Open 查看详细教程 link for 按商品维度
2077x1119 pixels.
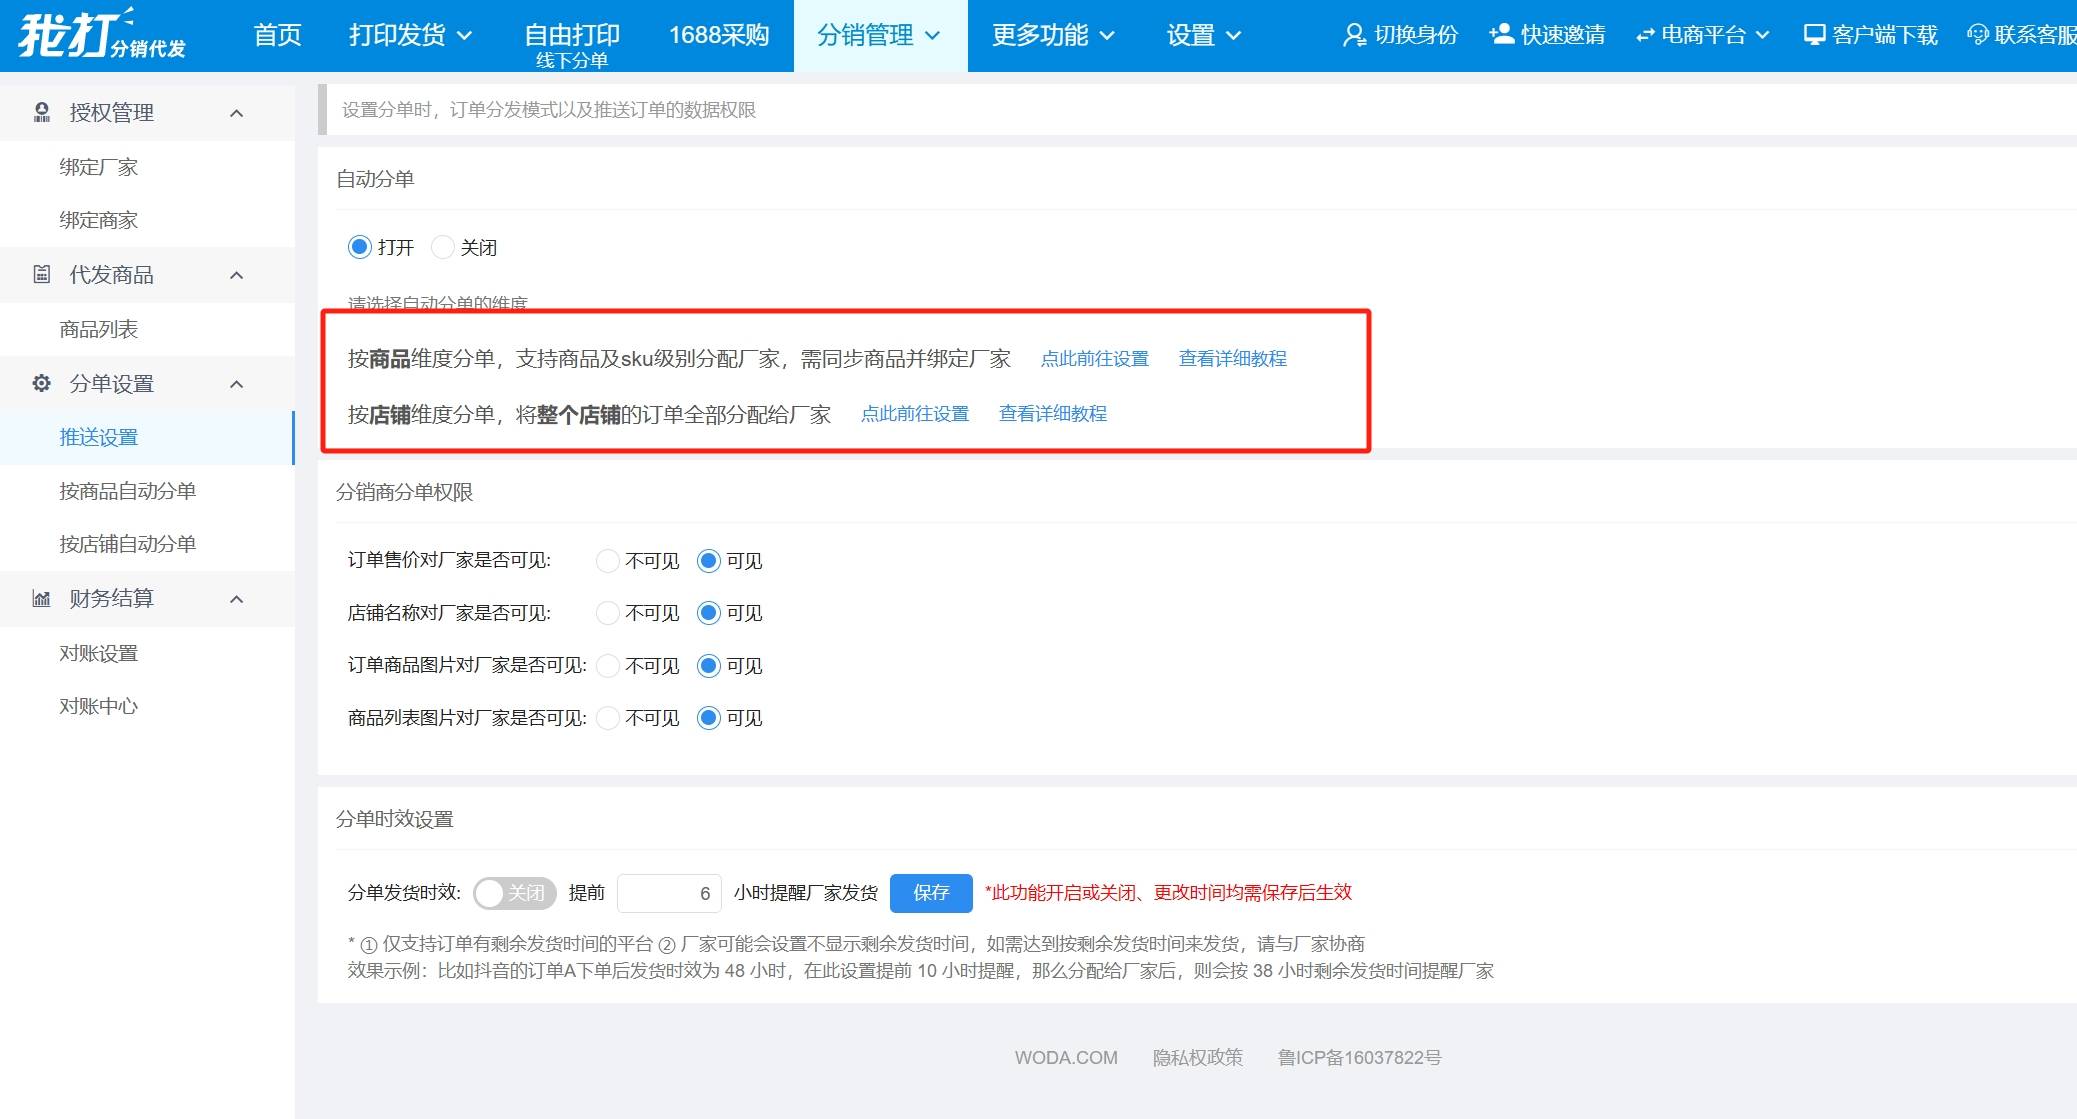[x=1232, y=359]
